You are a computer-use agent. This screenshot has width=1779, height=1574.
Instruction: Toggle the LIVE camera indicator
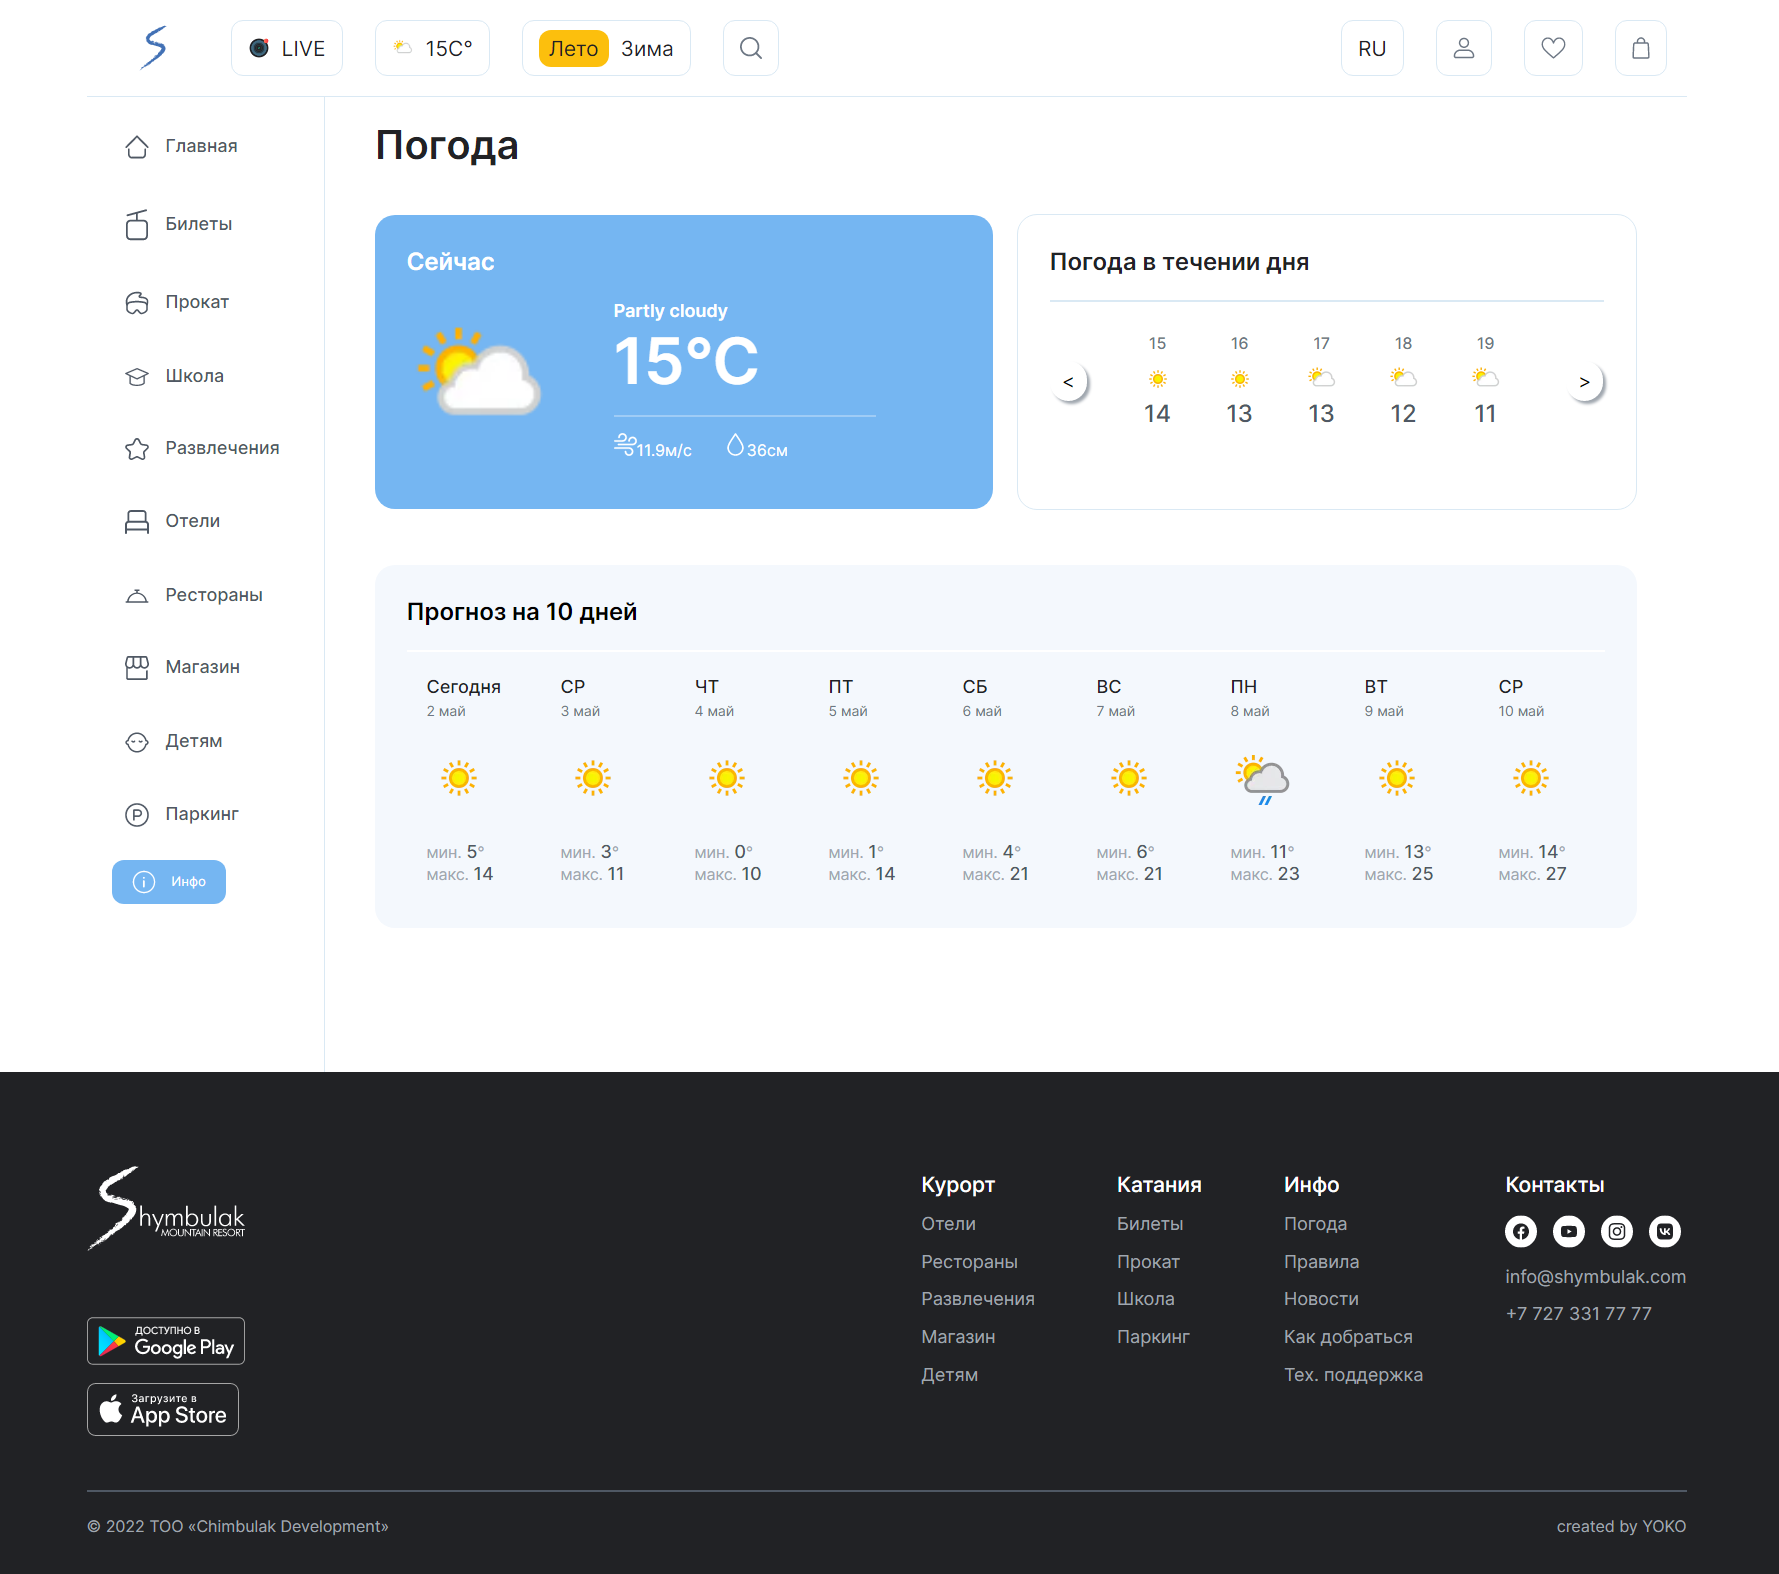coord(286,47)
